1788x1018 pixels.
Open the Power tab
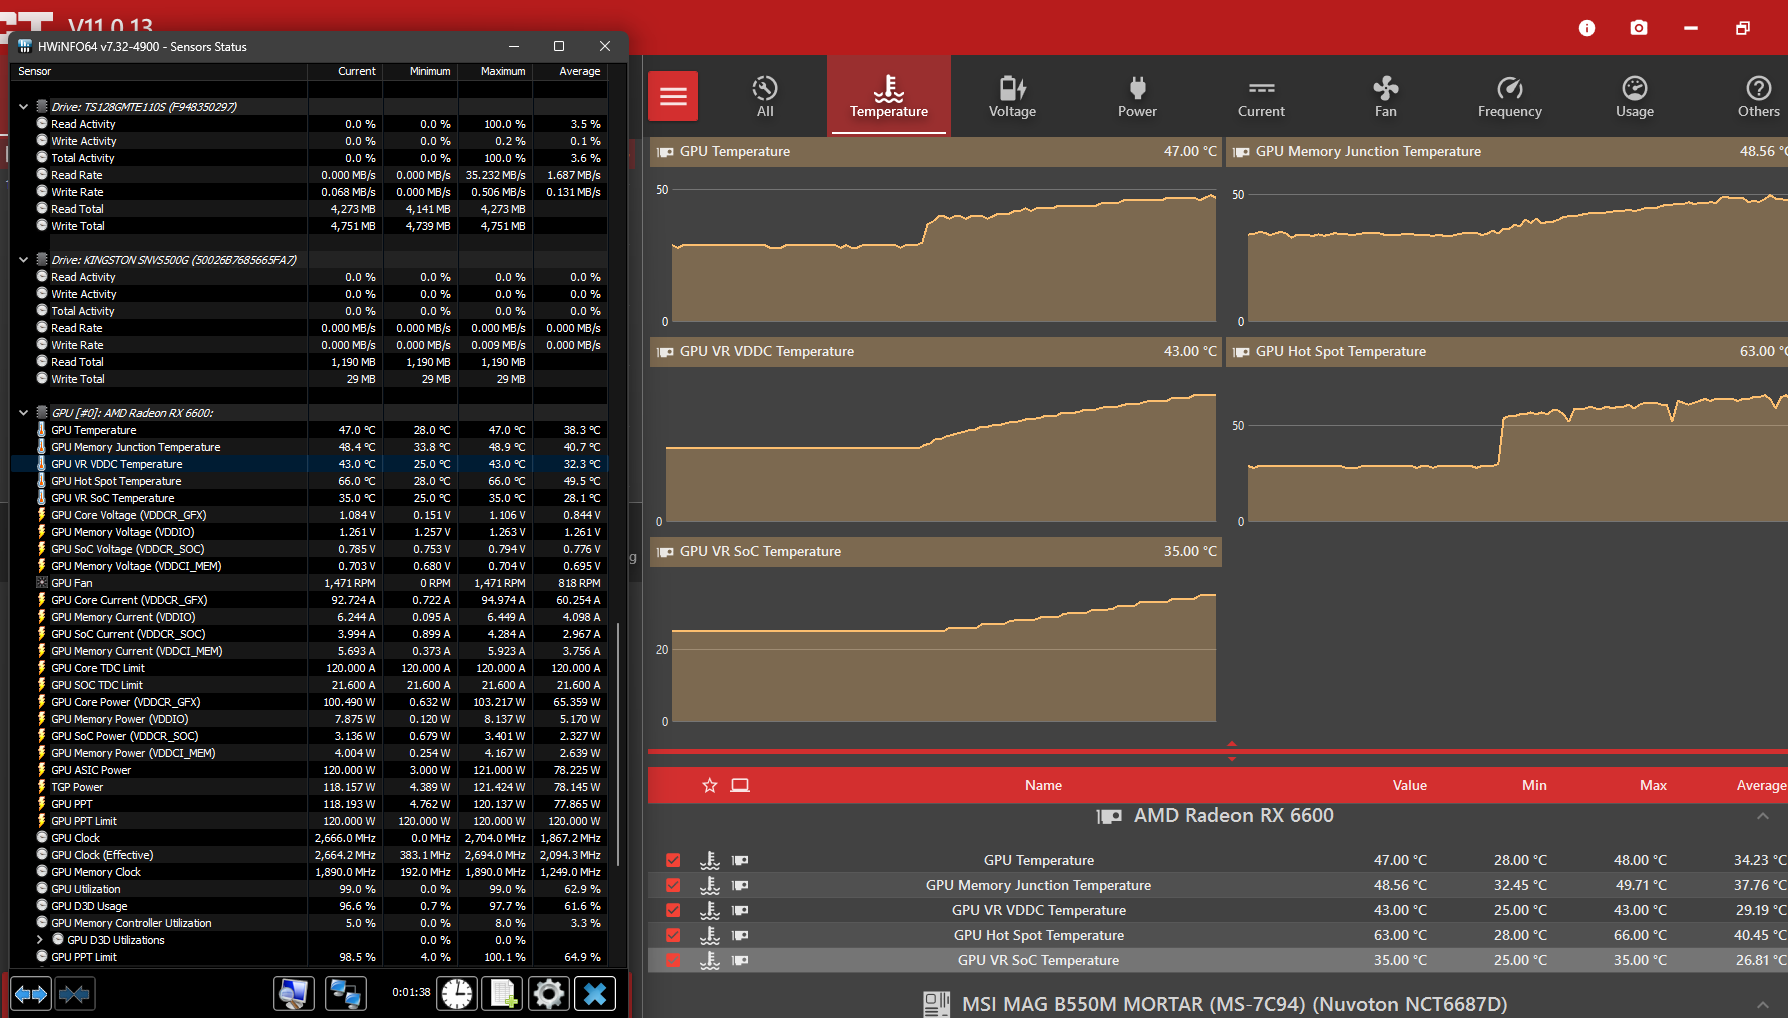click(x=1137, y=96)
